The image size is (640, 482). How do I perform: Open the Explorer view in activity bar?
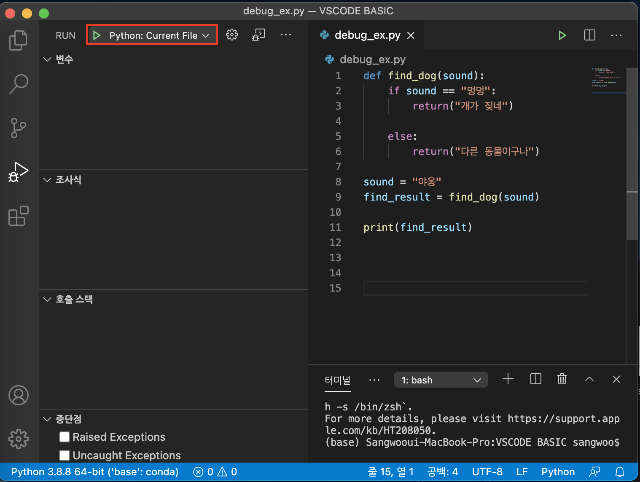click(x=18, y=40)
